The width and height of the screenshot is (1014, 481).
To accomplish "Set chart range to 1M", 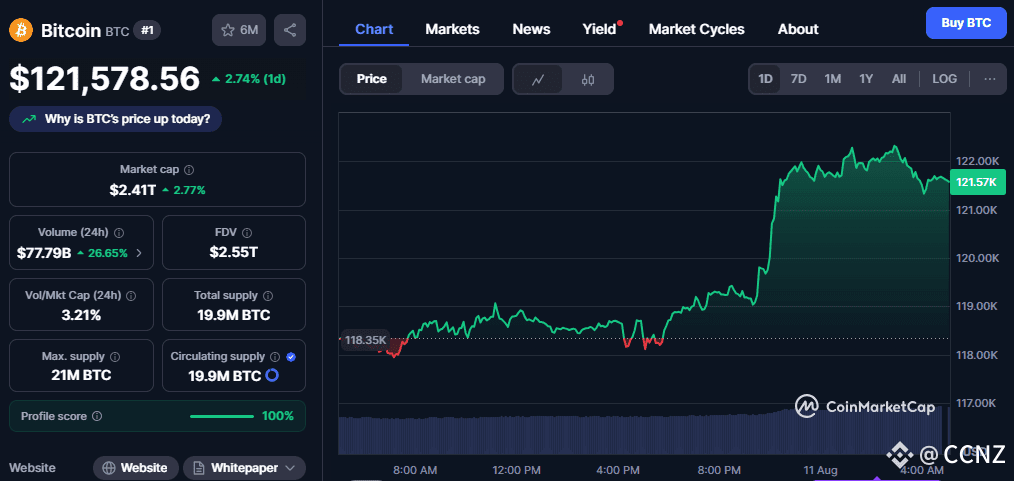I will point(832,79).
